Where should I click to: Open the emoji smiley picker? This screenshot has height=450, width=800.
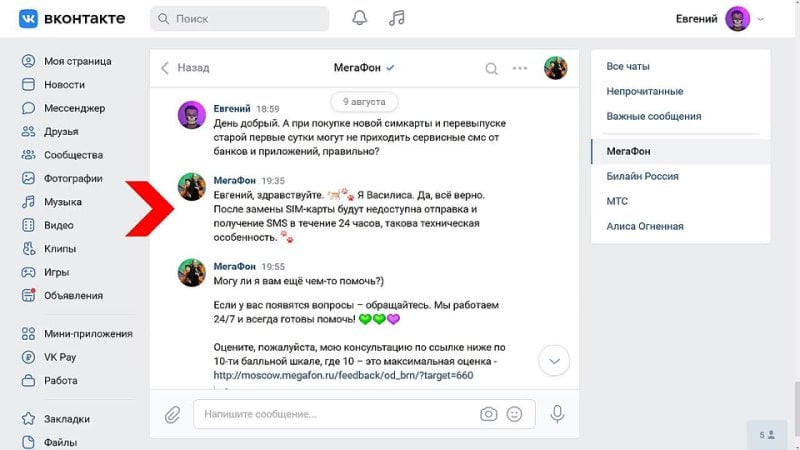coord(514,414)
